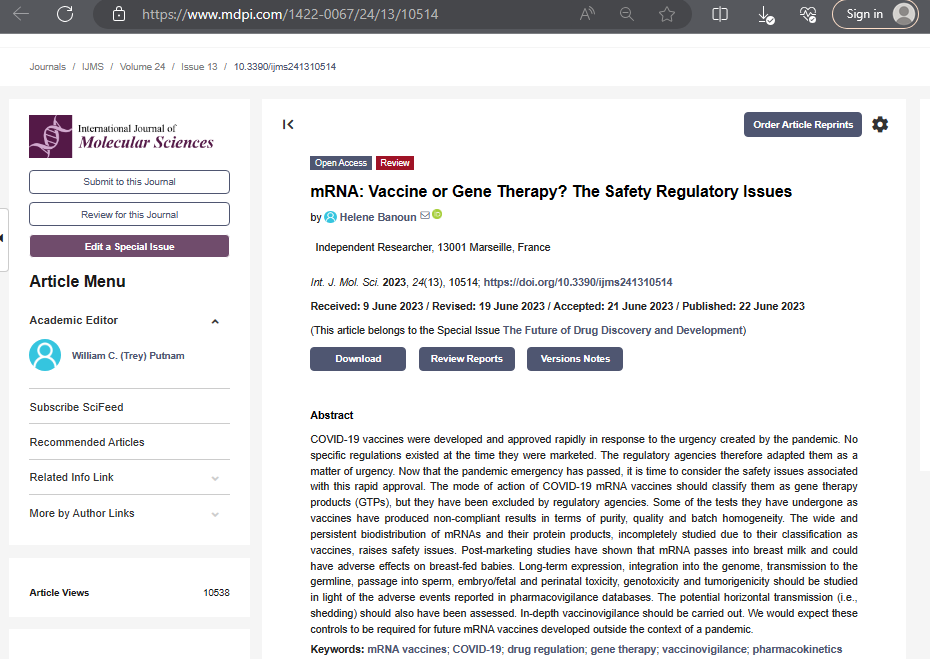Reload the page with refresh icon
Image resolution: width=930 pixels, height=659 pixels.
pos(65,14)
